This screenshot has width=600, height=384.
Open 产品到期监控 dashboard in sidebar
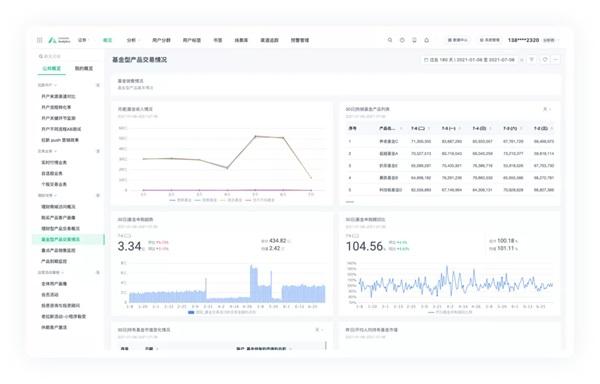[x=54, y=261]
